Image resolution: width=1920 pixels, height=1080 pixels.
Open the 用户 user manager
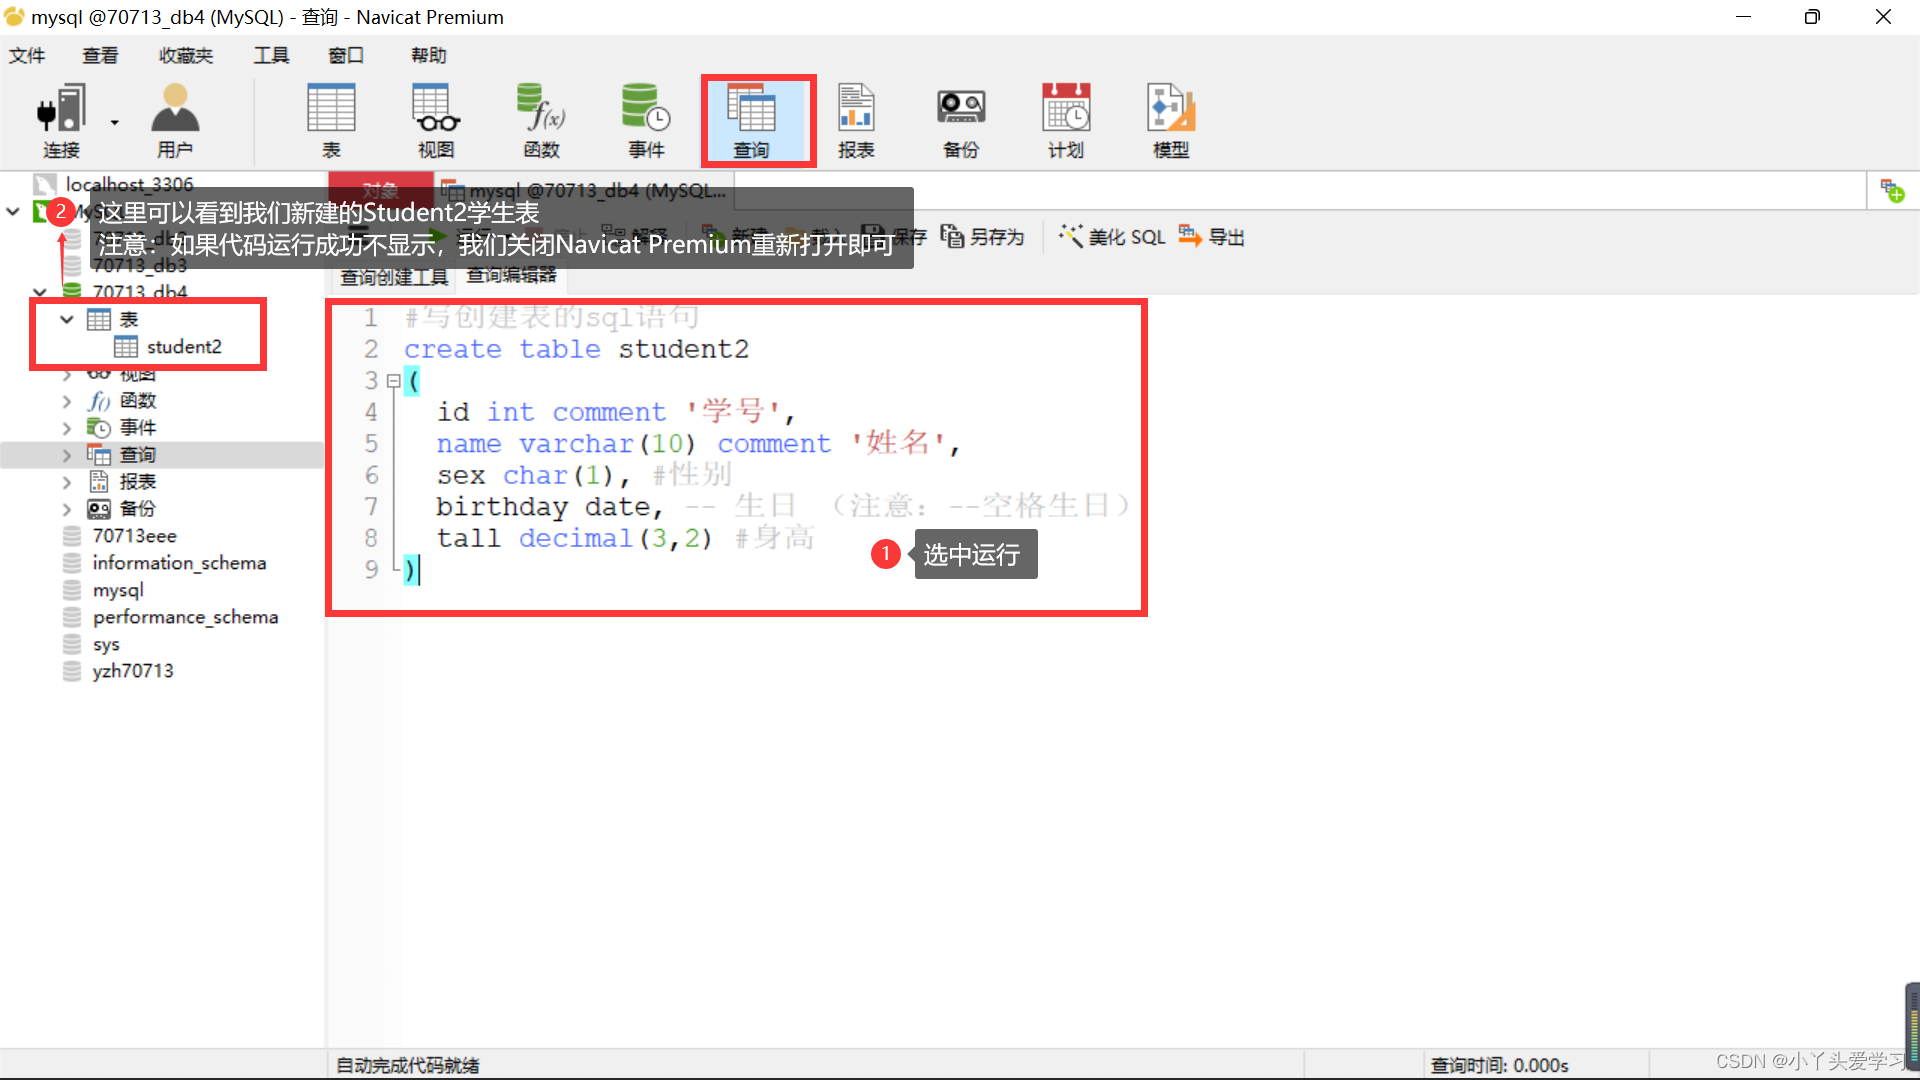tap(175, 121)
